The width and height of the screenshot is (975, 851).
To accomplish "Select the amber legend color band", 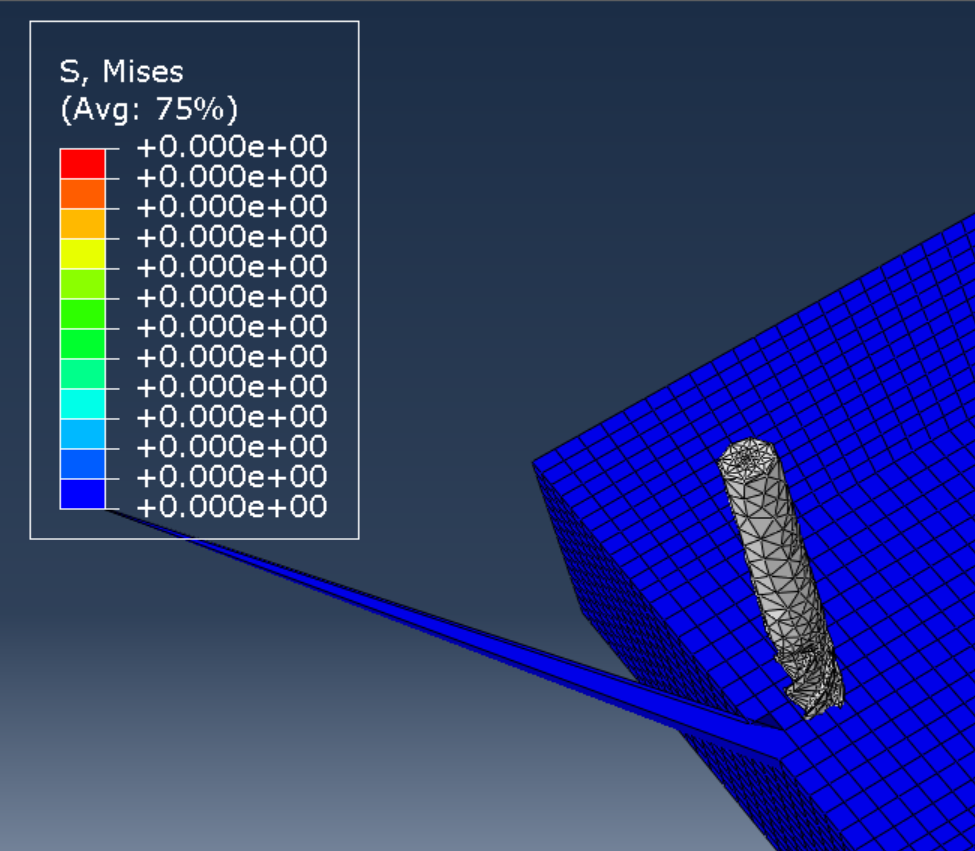I will click(83, 223).
